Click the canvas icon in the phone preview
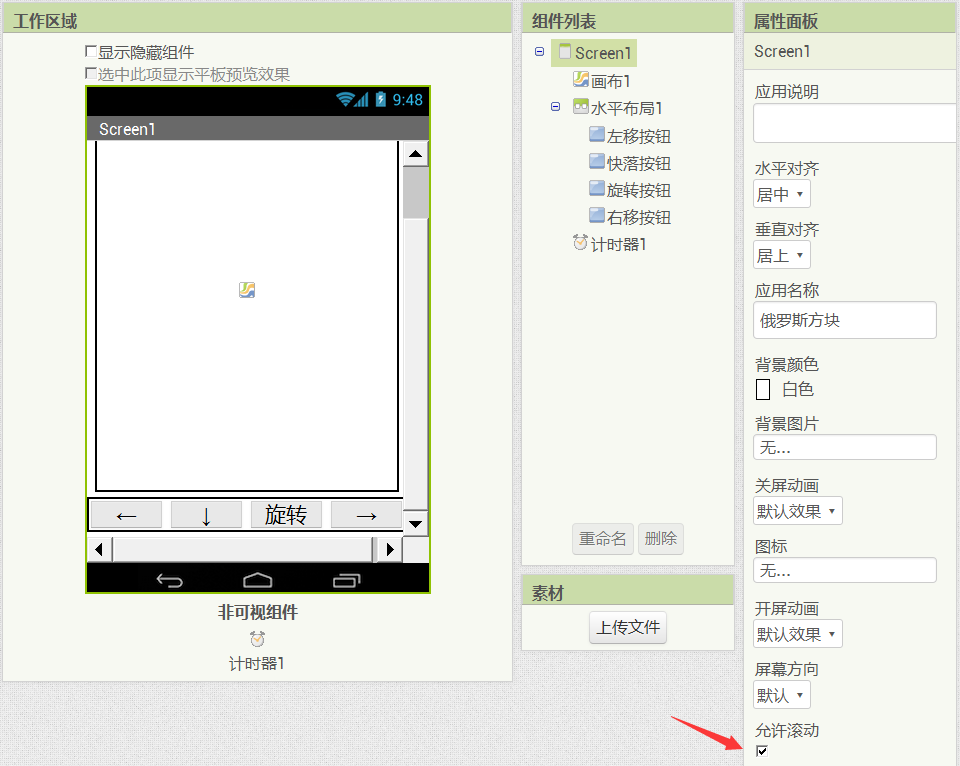960x766 pixels. tap(247, 290)
